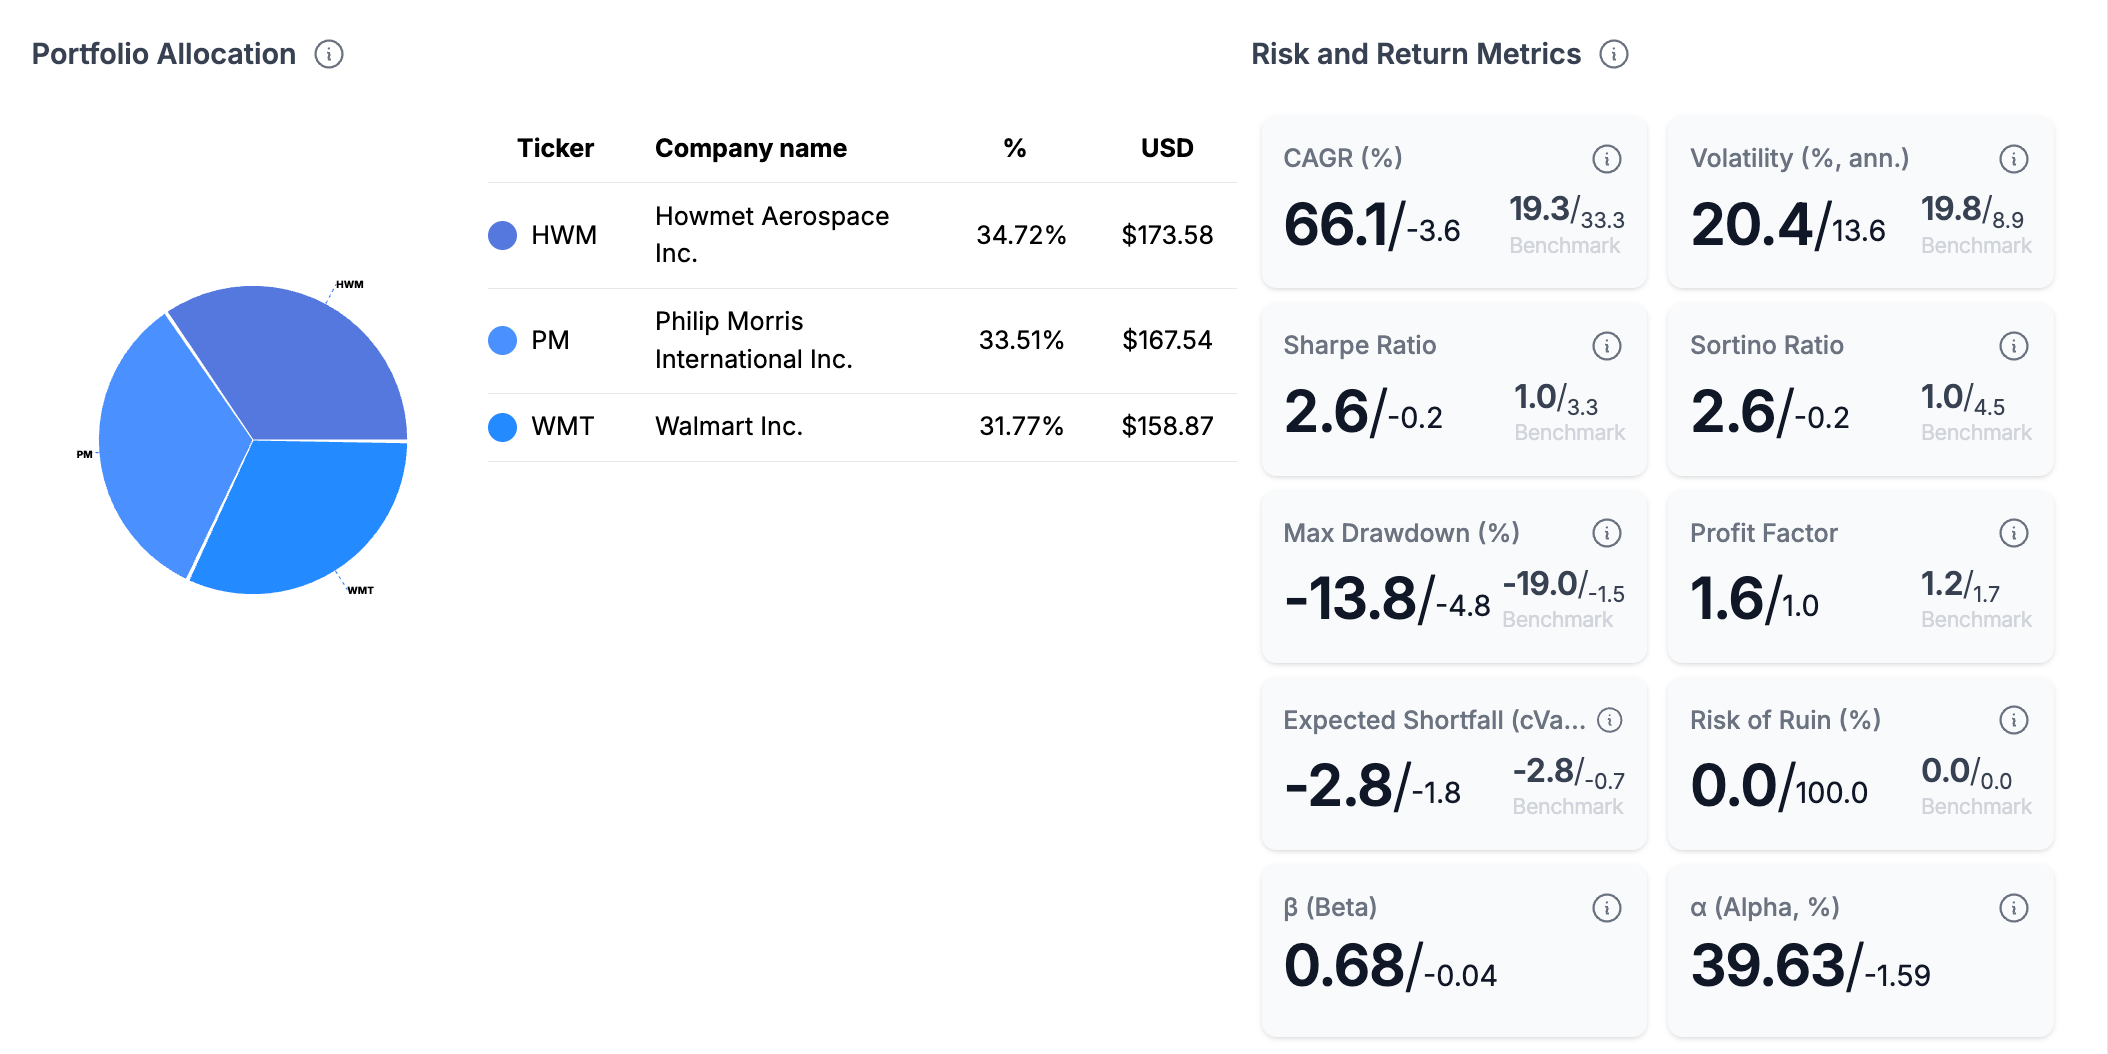This screenshot has height=1054, width=2108.
Task: Open the Sortino Ratio info icon
Action: [x=2013, y=345]
